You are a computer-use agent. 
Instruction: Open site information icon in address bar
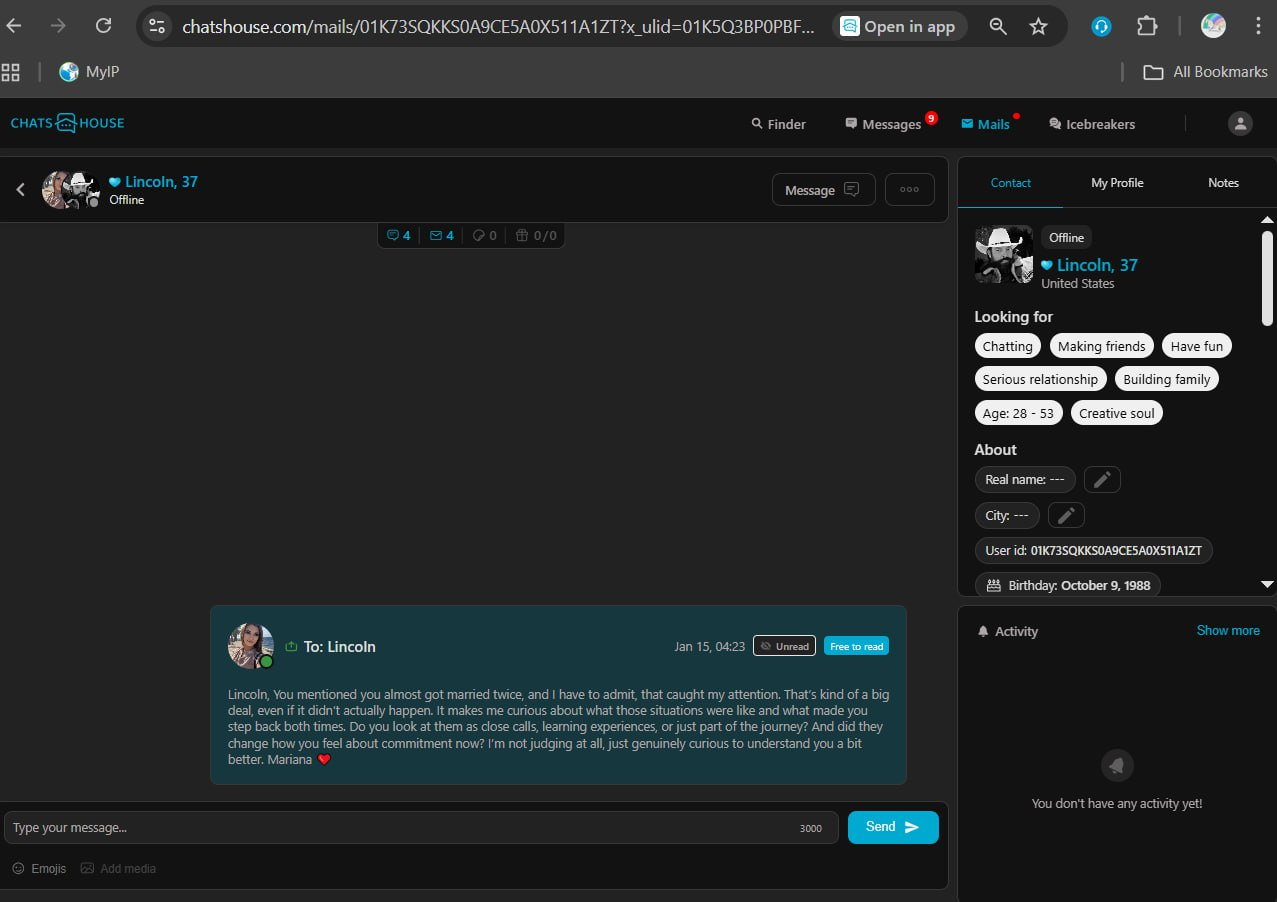156,26
